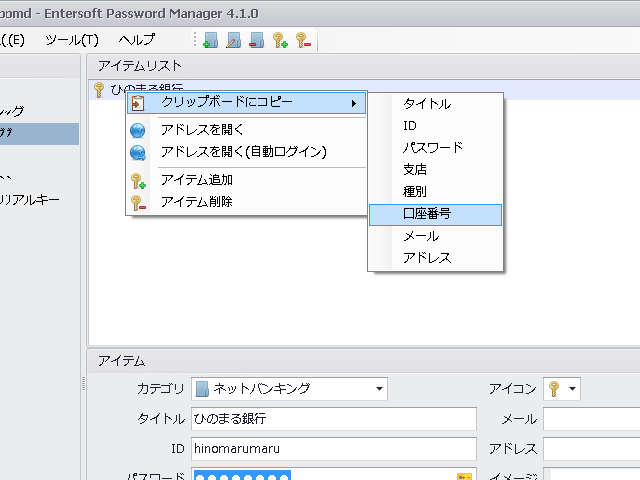Click the masked パスワード field
This screenshot has height=480, width=640.
tap(333, 474)
